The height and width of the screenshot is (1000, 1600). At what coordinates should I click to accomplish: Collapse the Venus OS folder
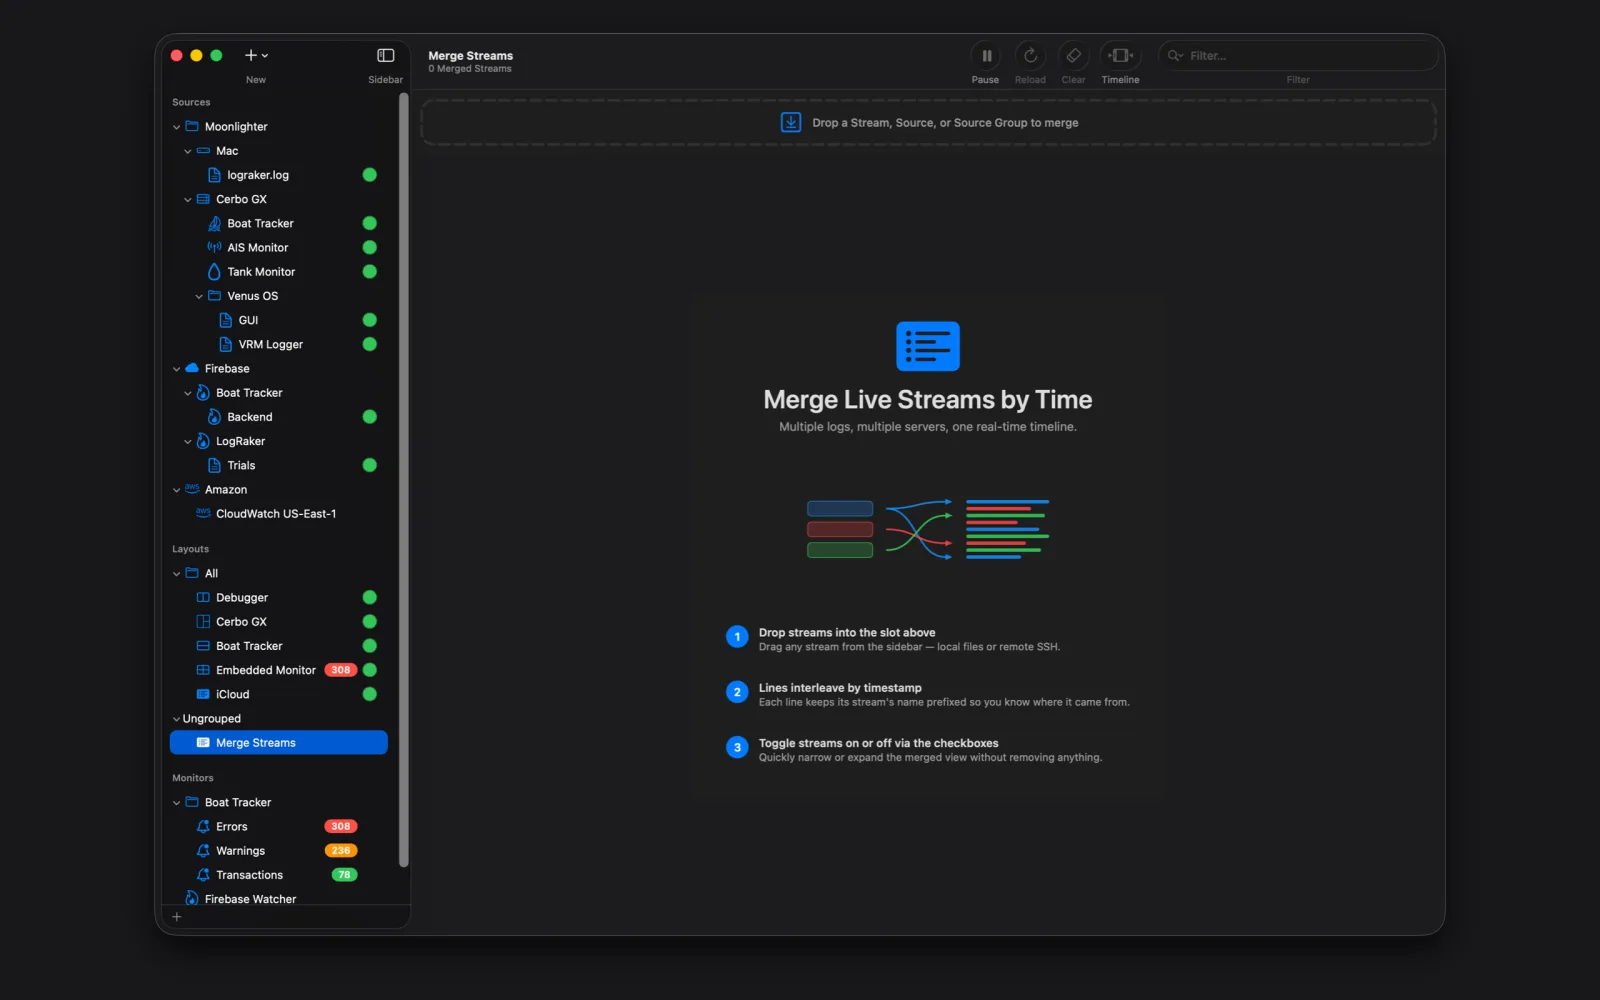pyautogui.click(x=199, y=296)
